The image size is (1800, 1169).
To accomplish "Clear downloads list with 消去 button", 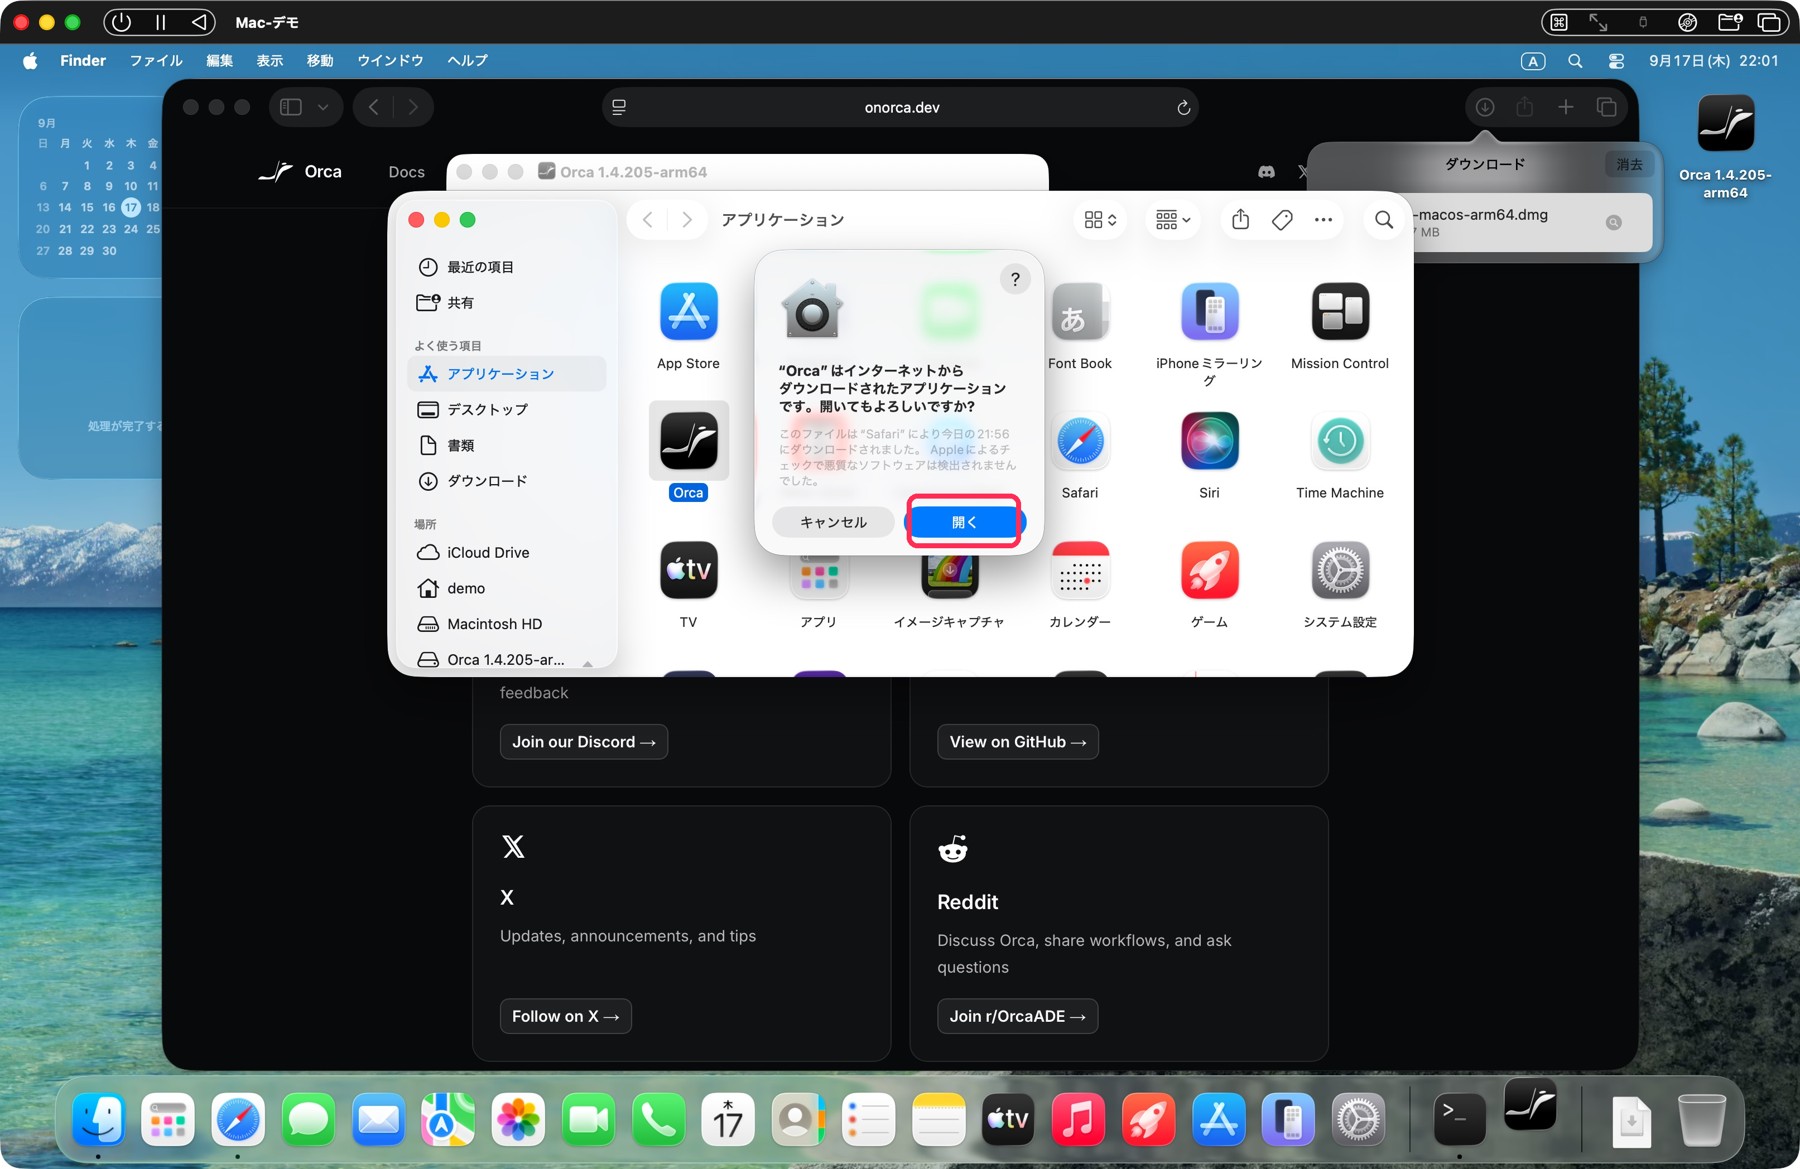I will [1629, 164].
